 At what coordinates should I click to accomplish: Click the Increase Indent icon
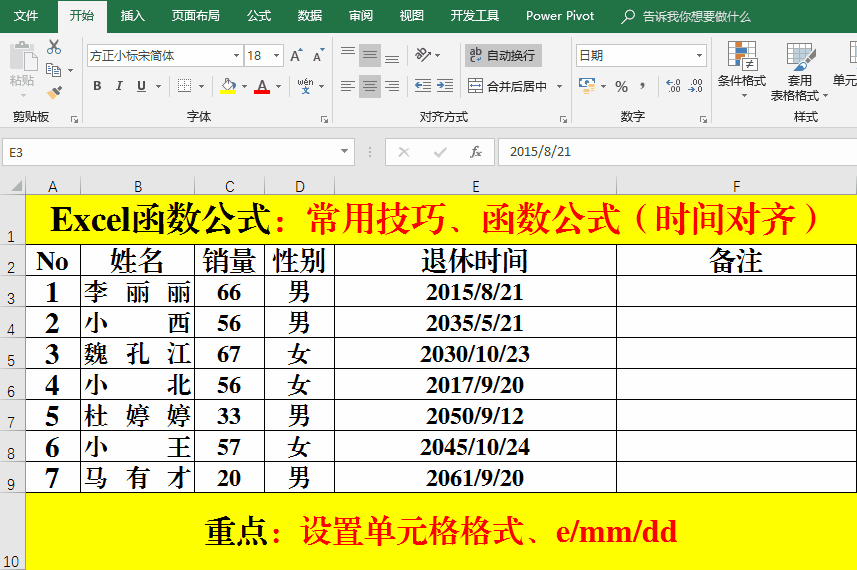(x=445, y=87)
